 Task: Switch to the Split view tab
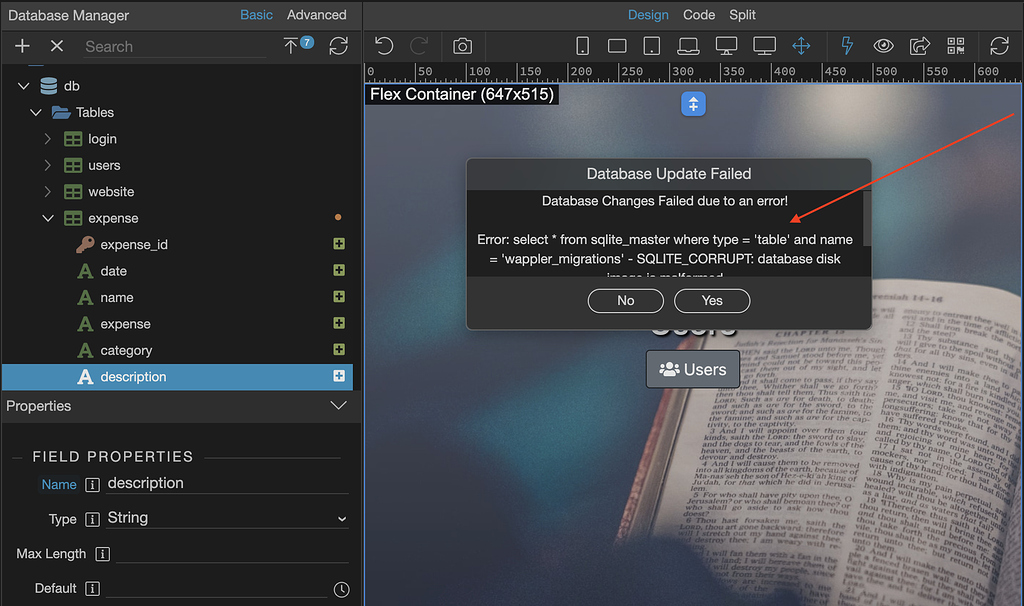pyautogui.click(x=742, y=15)
